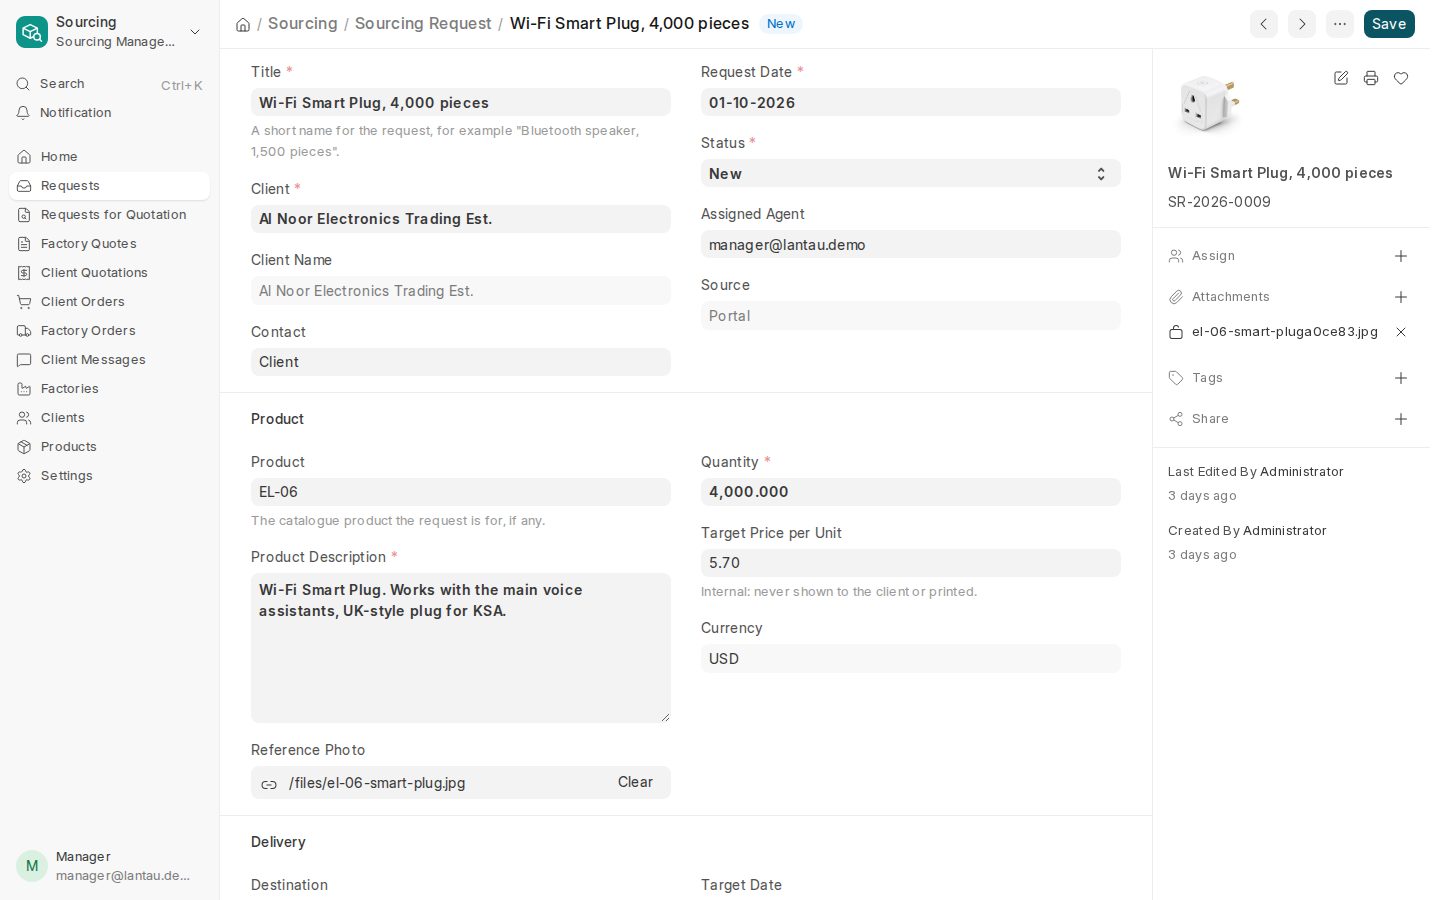1440x900 pixels.
Task: Remove el-06-smart-pluga0ce83.jpg attachment
Action: pyautogui.click(x=1401, y=332)
